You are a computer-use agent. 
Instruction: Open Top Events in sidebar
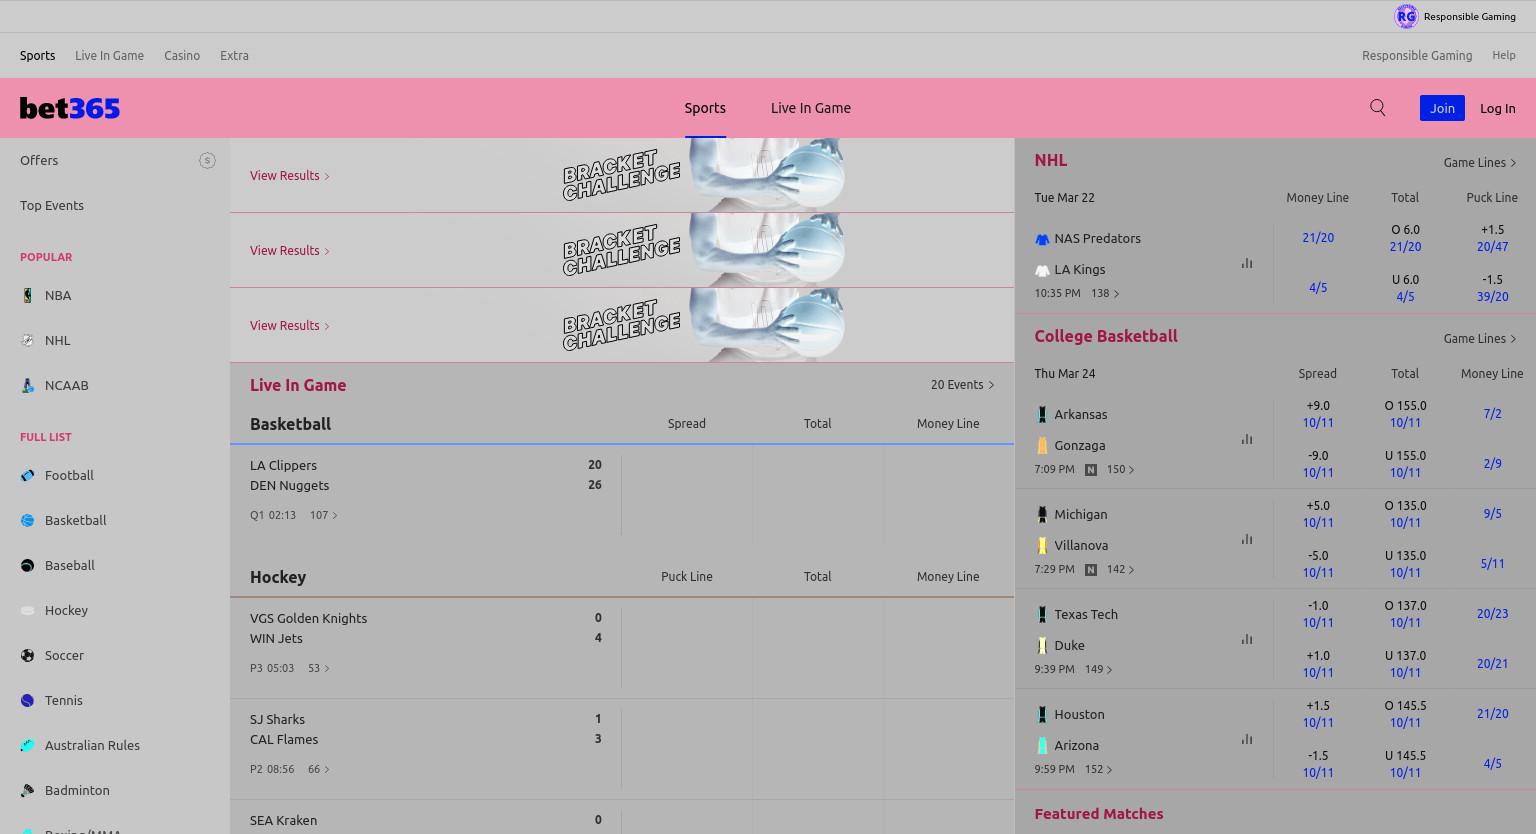52,205
